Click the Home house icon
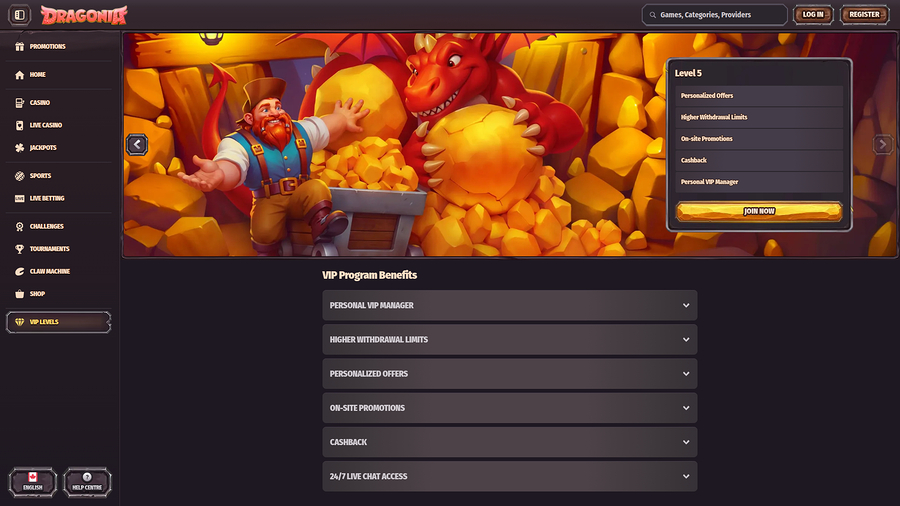 20,75
